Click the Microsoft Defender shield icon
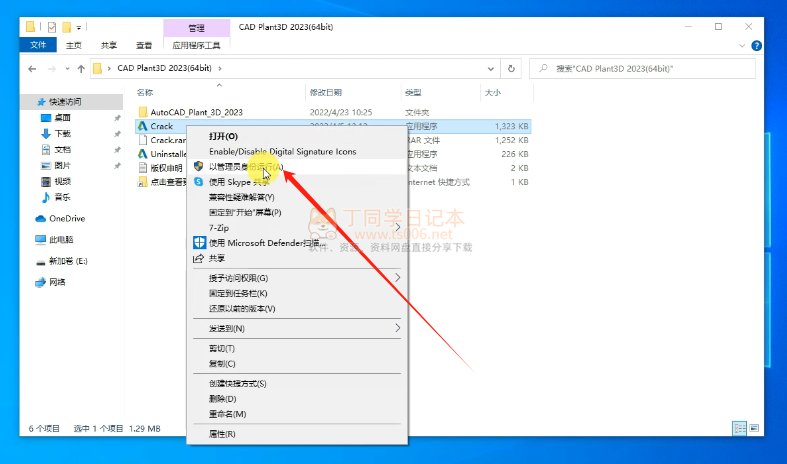 pyautogui.click(x=199, y=243)
